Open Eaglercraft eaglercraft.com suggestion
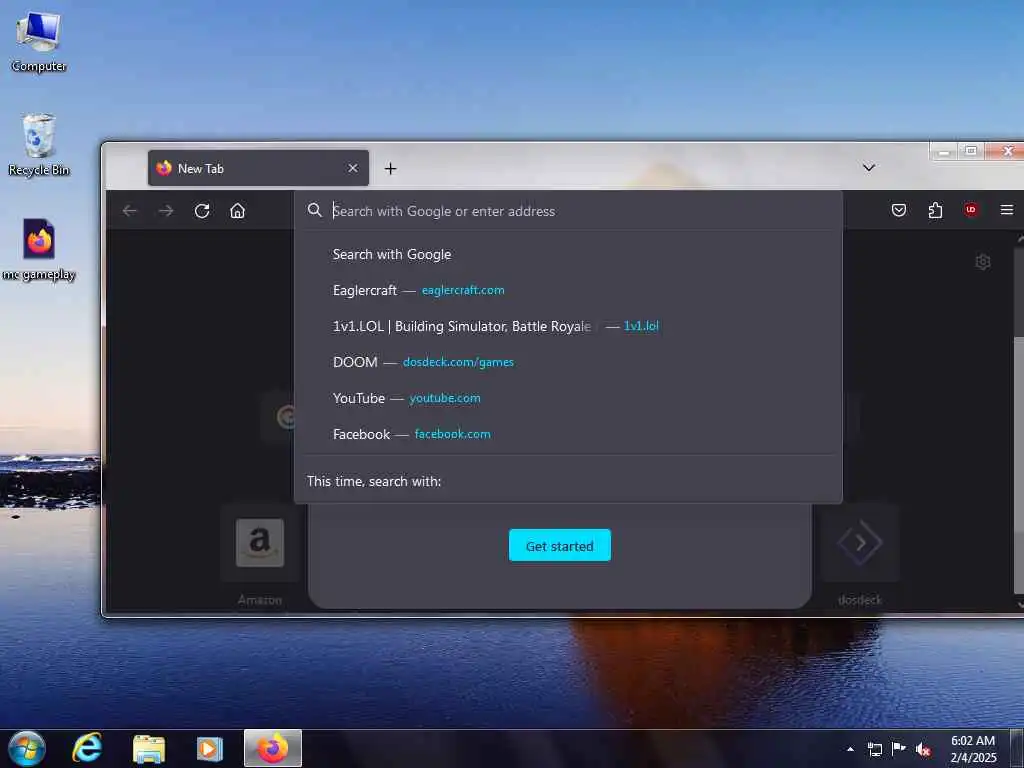Image resolution: width=1024 pixels, height=768 pixels. coord(568,290)
